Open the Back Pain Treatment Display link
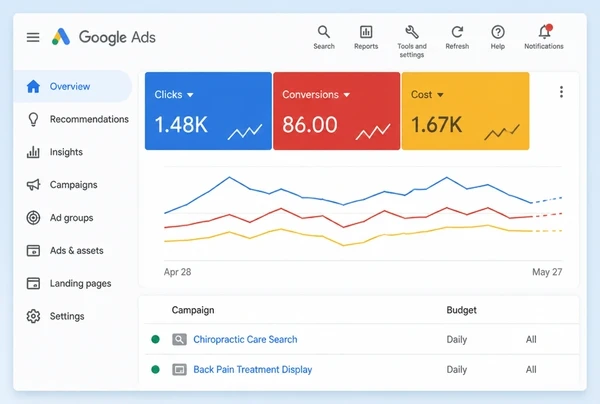The image size is (600, 404). point(253,370)
